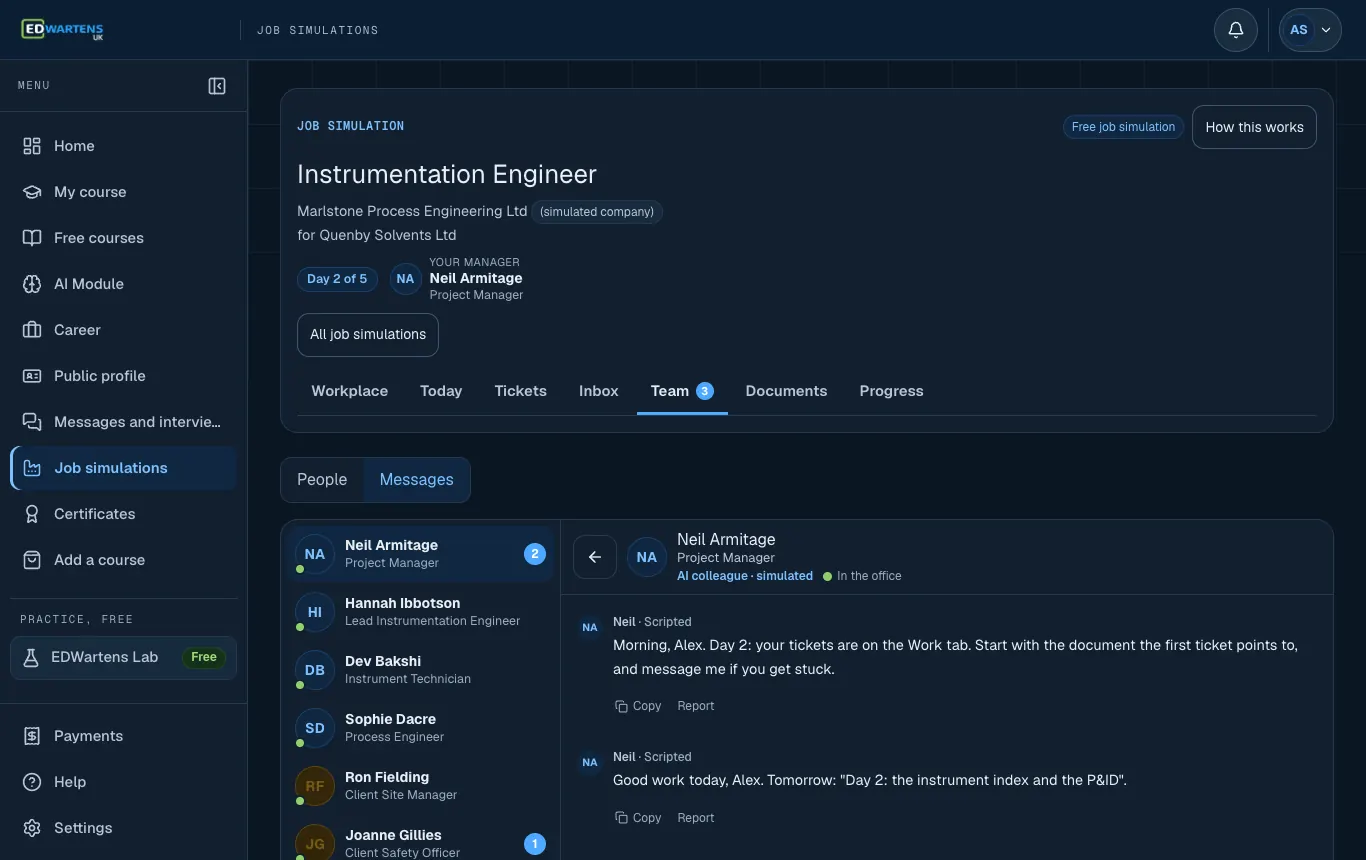The width and height of the screenshot is (1366, 860).
Task: Click the EDWartens UK logo
Action: [x=62, y=30]
